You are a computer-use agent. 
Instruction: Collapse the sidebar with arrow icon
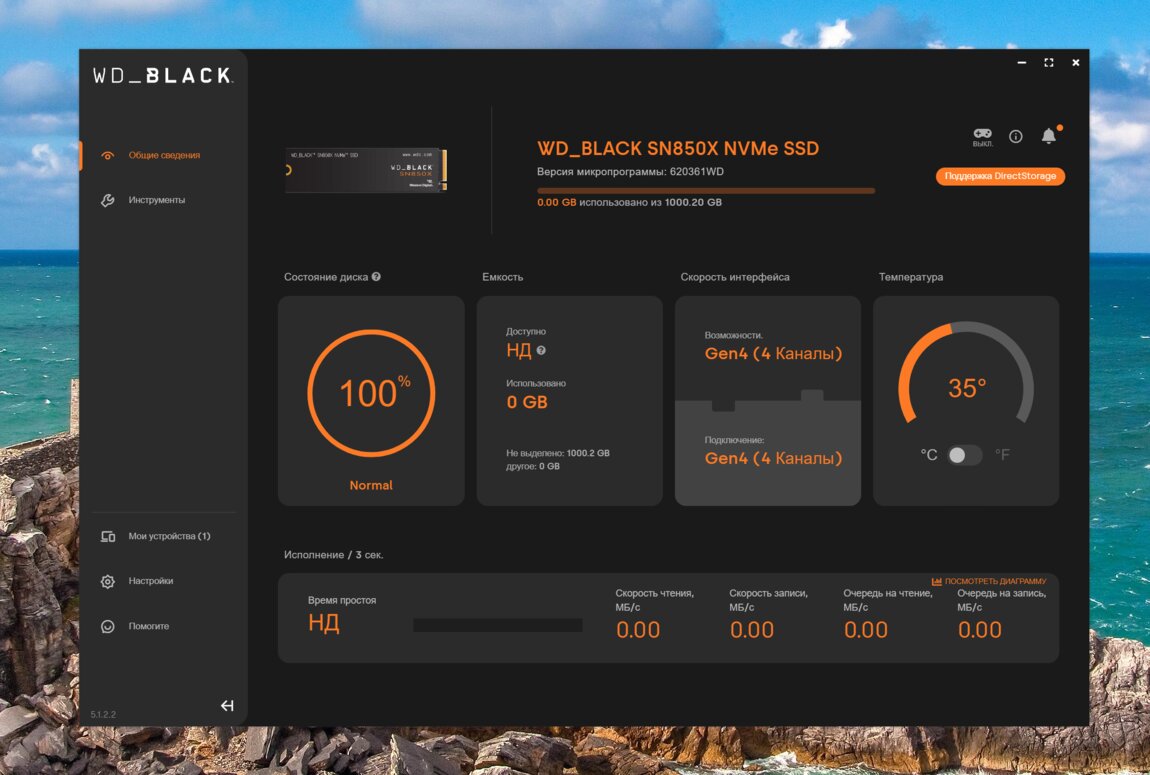pyautogui.click(x=227, y=706)
